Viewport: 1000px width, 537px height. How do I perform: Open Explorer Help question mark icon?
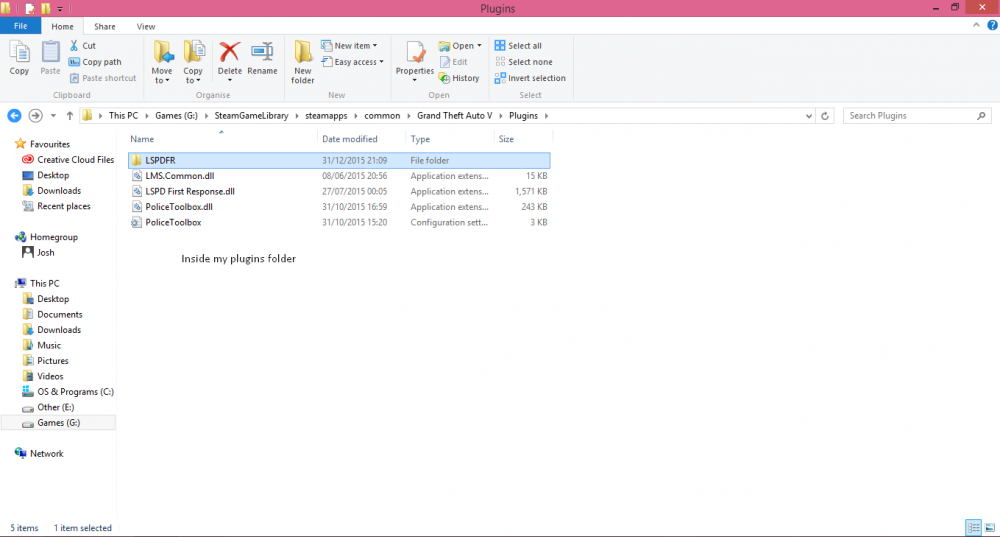pos(992,26)
